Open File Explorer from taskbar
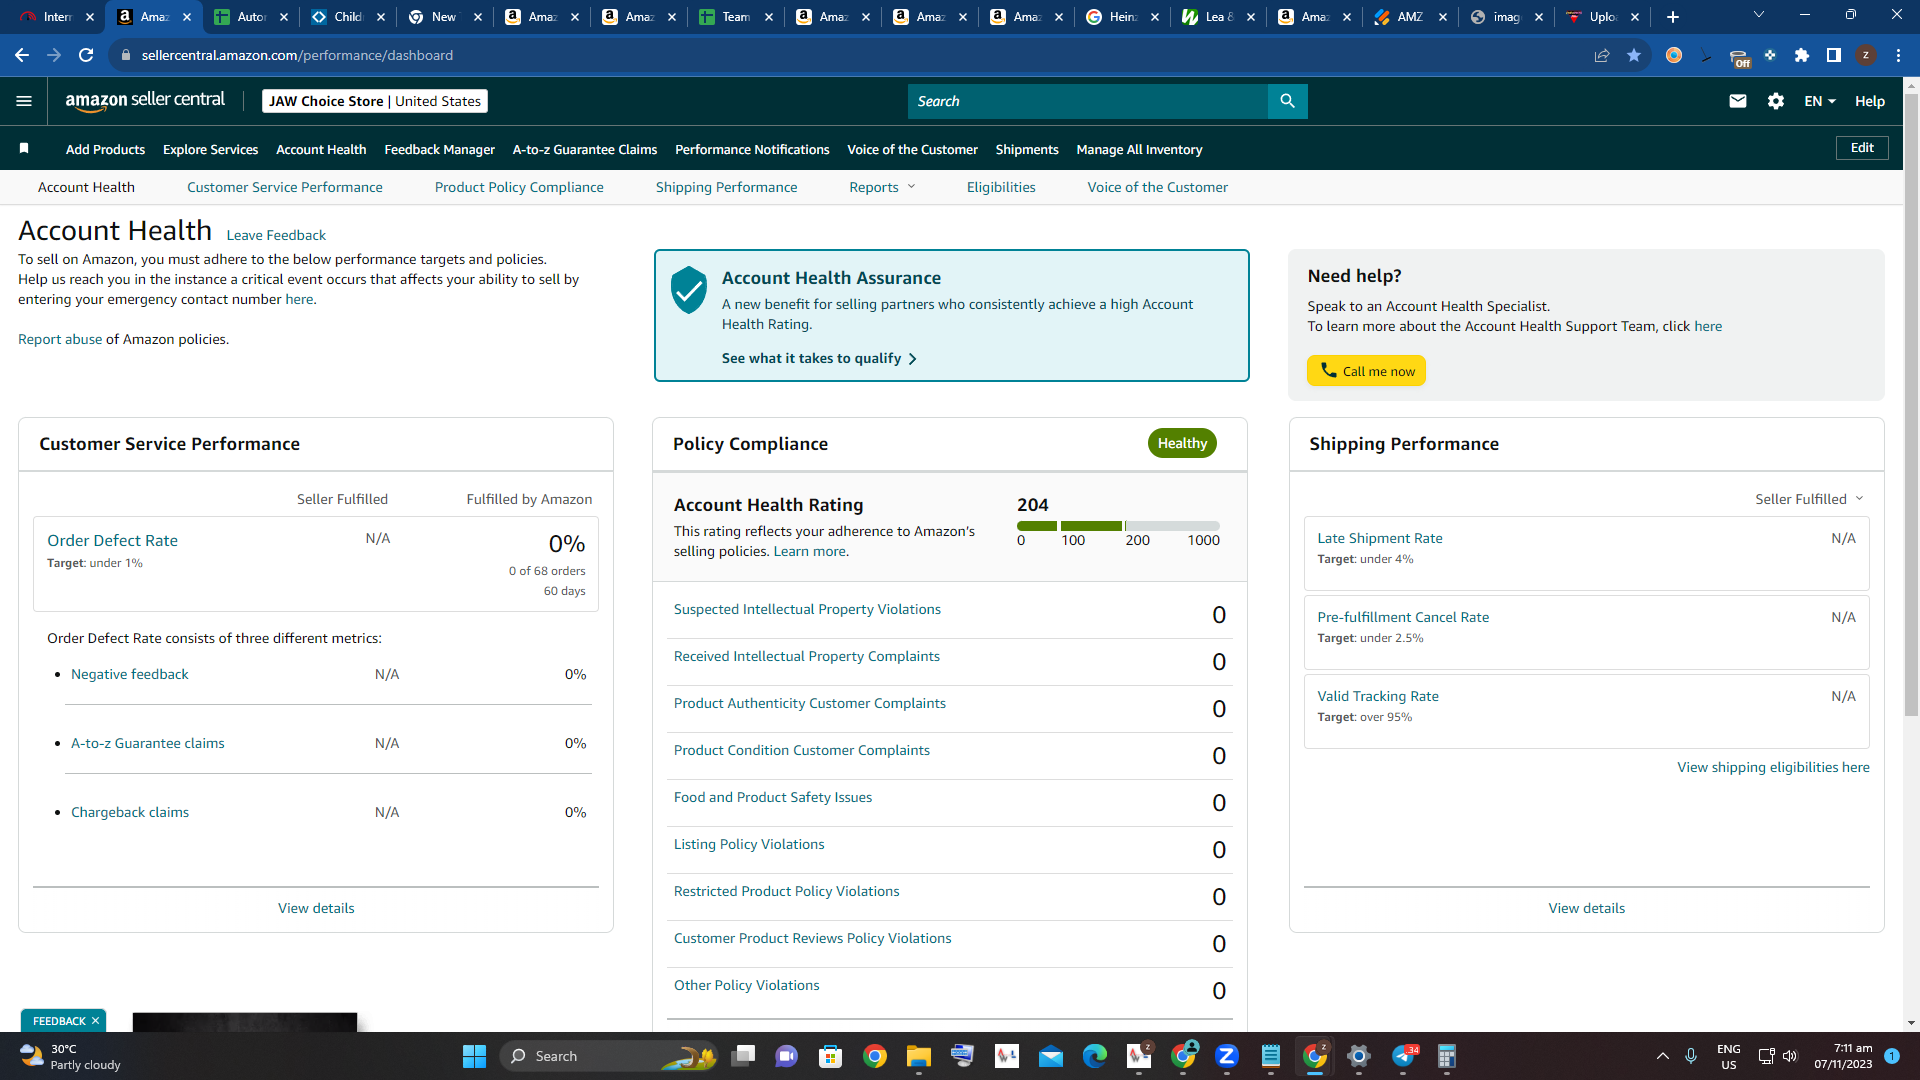 point(918,1056)
